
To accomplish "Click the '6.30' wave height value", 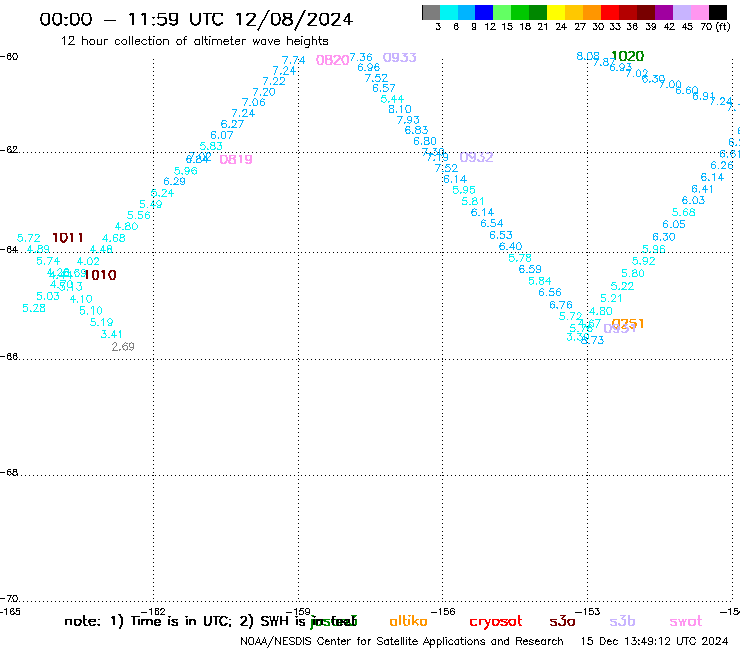I will pos(664,237).
